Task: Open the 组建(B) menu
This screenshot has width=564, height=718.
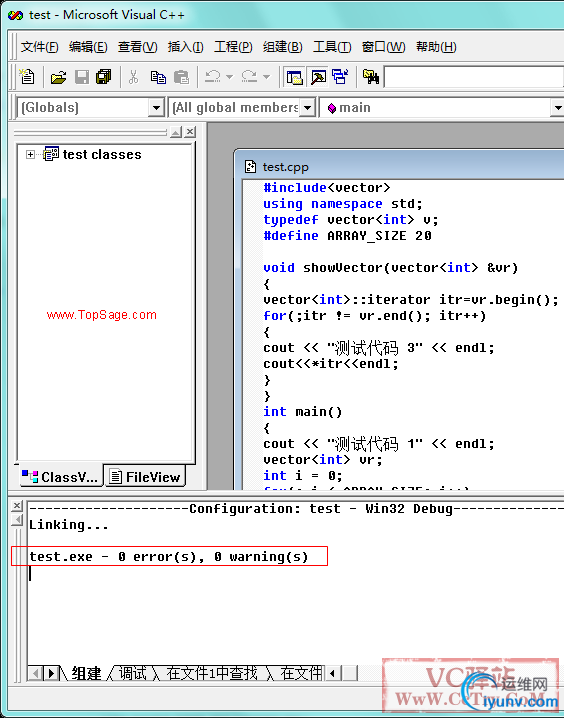Action: pos(282,47)
